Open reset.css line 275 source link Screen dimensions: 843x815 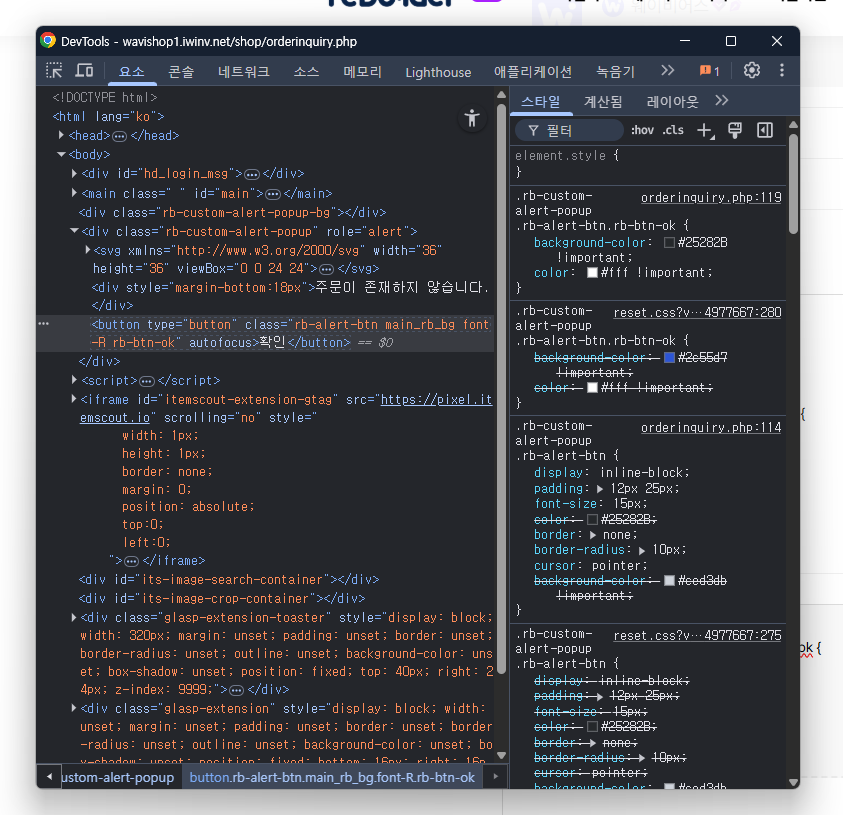(697, 635)
